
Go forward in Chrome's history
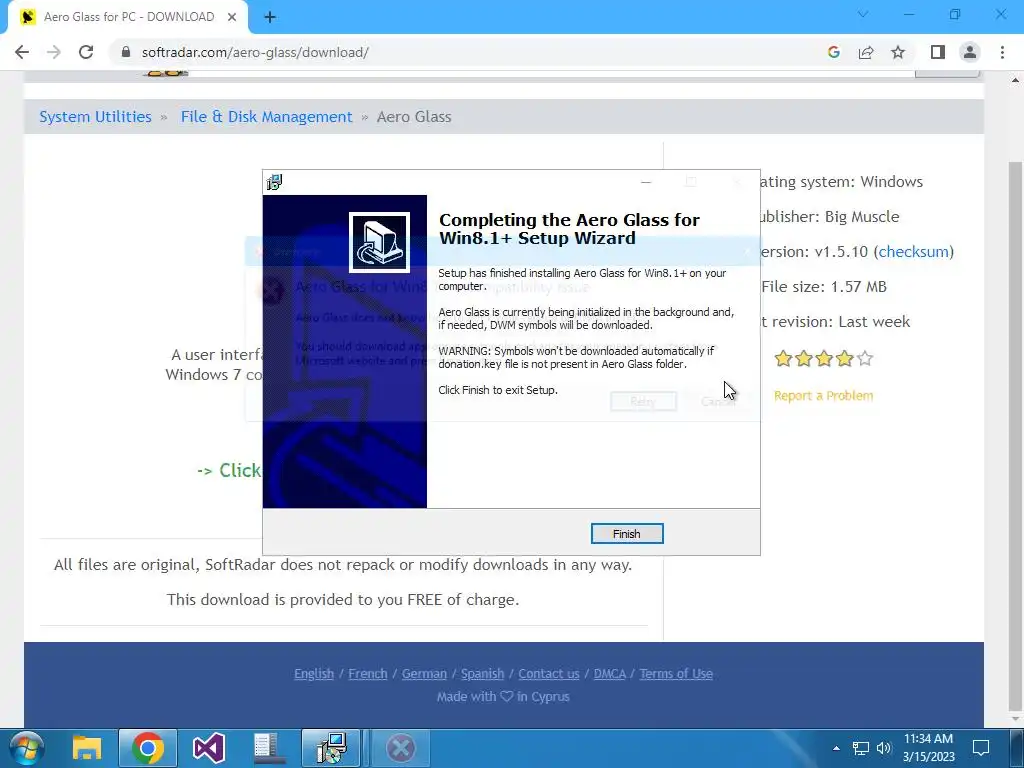pos(54,52)
